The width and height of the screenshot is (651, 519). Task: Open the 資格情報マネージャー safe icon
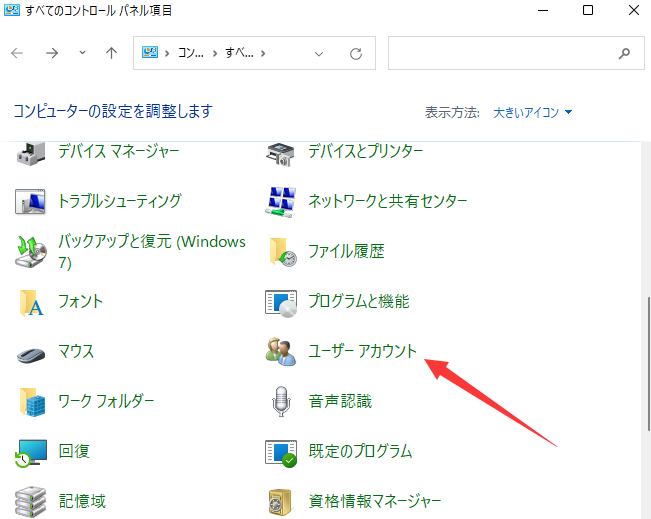(280, 502)
